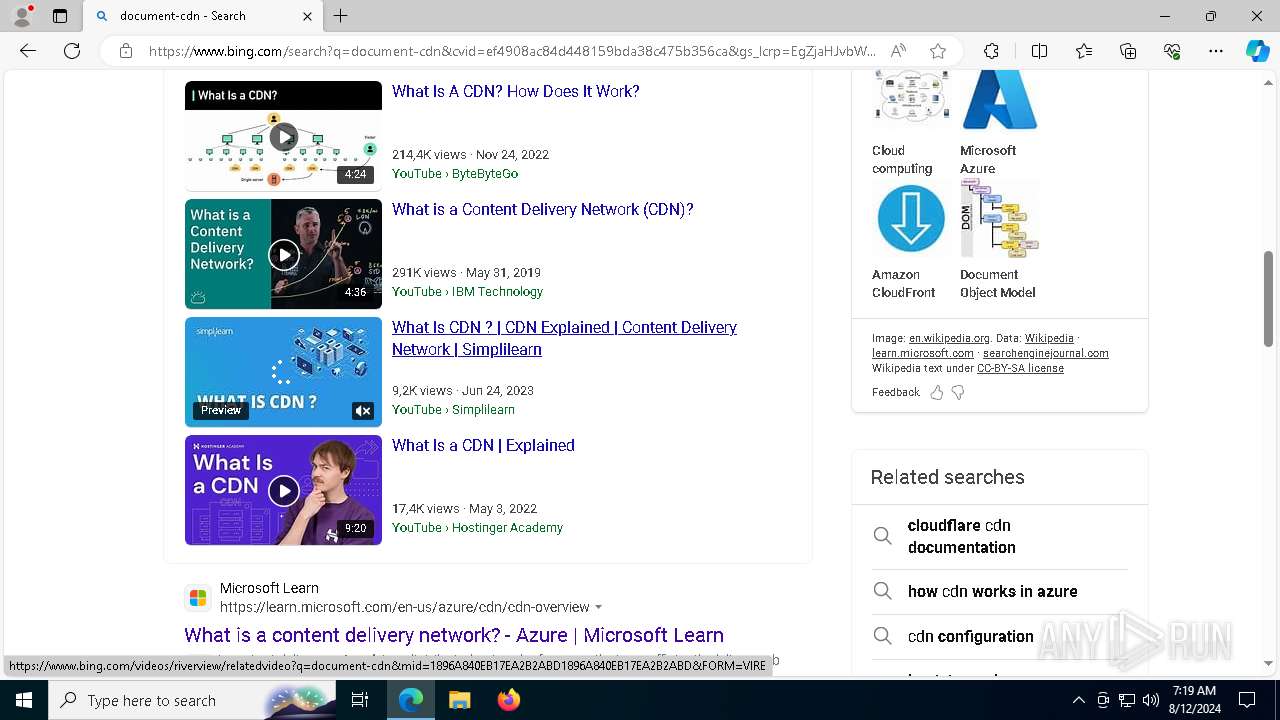1280x720 pixels.
Task: Toggle Split screen view
Action: coord(1039,51)
